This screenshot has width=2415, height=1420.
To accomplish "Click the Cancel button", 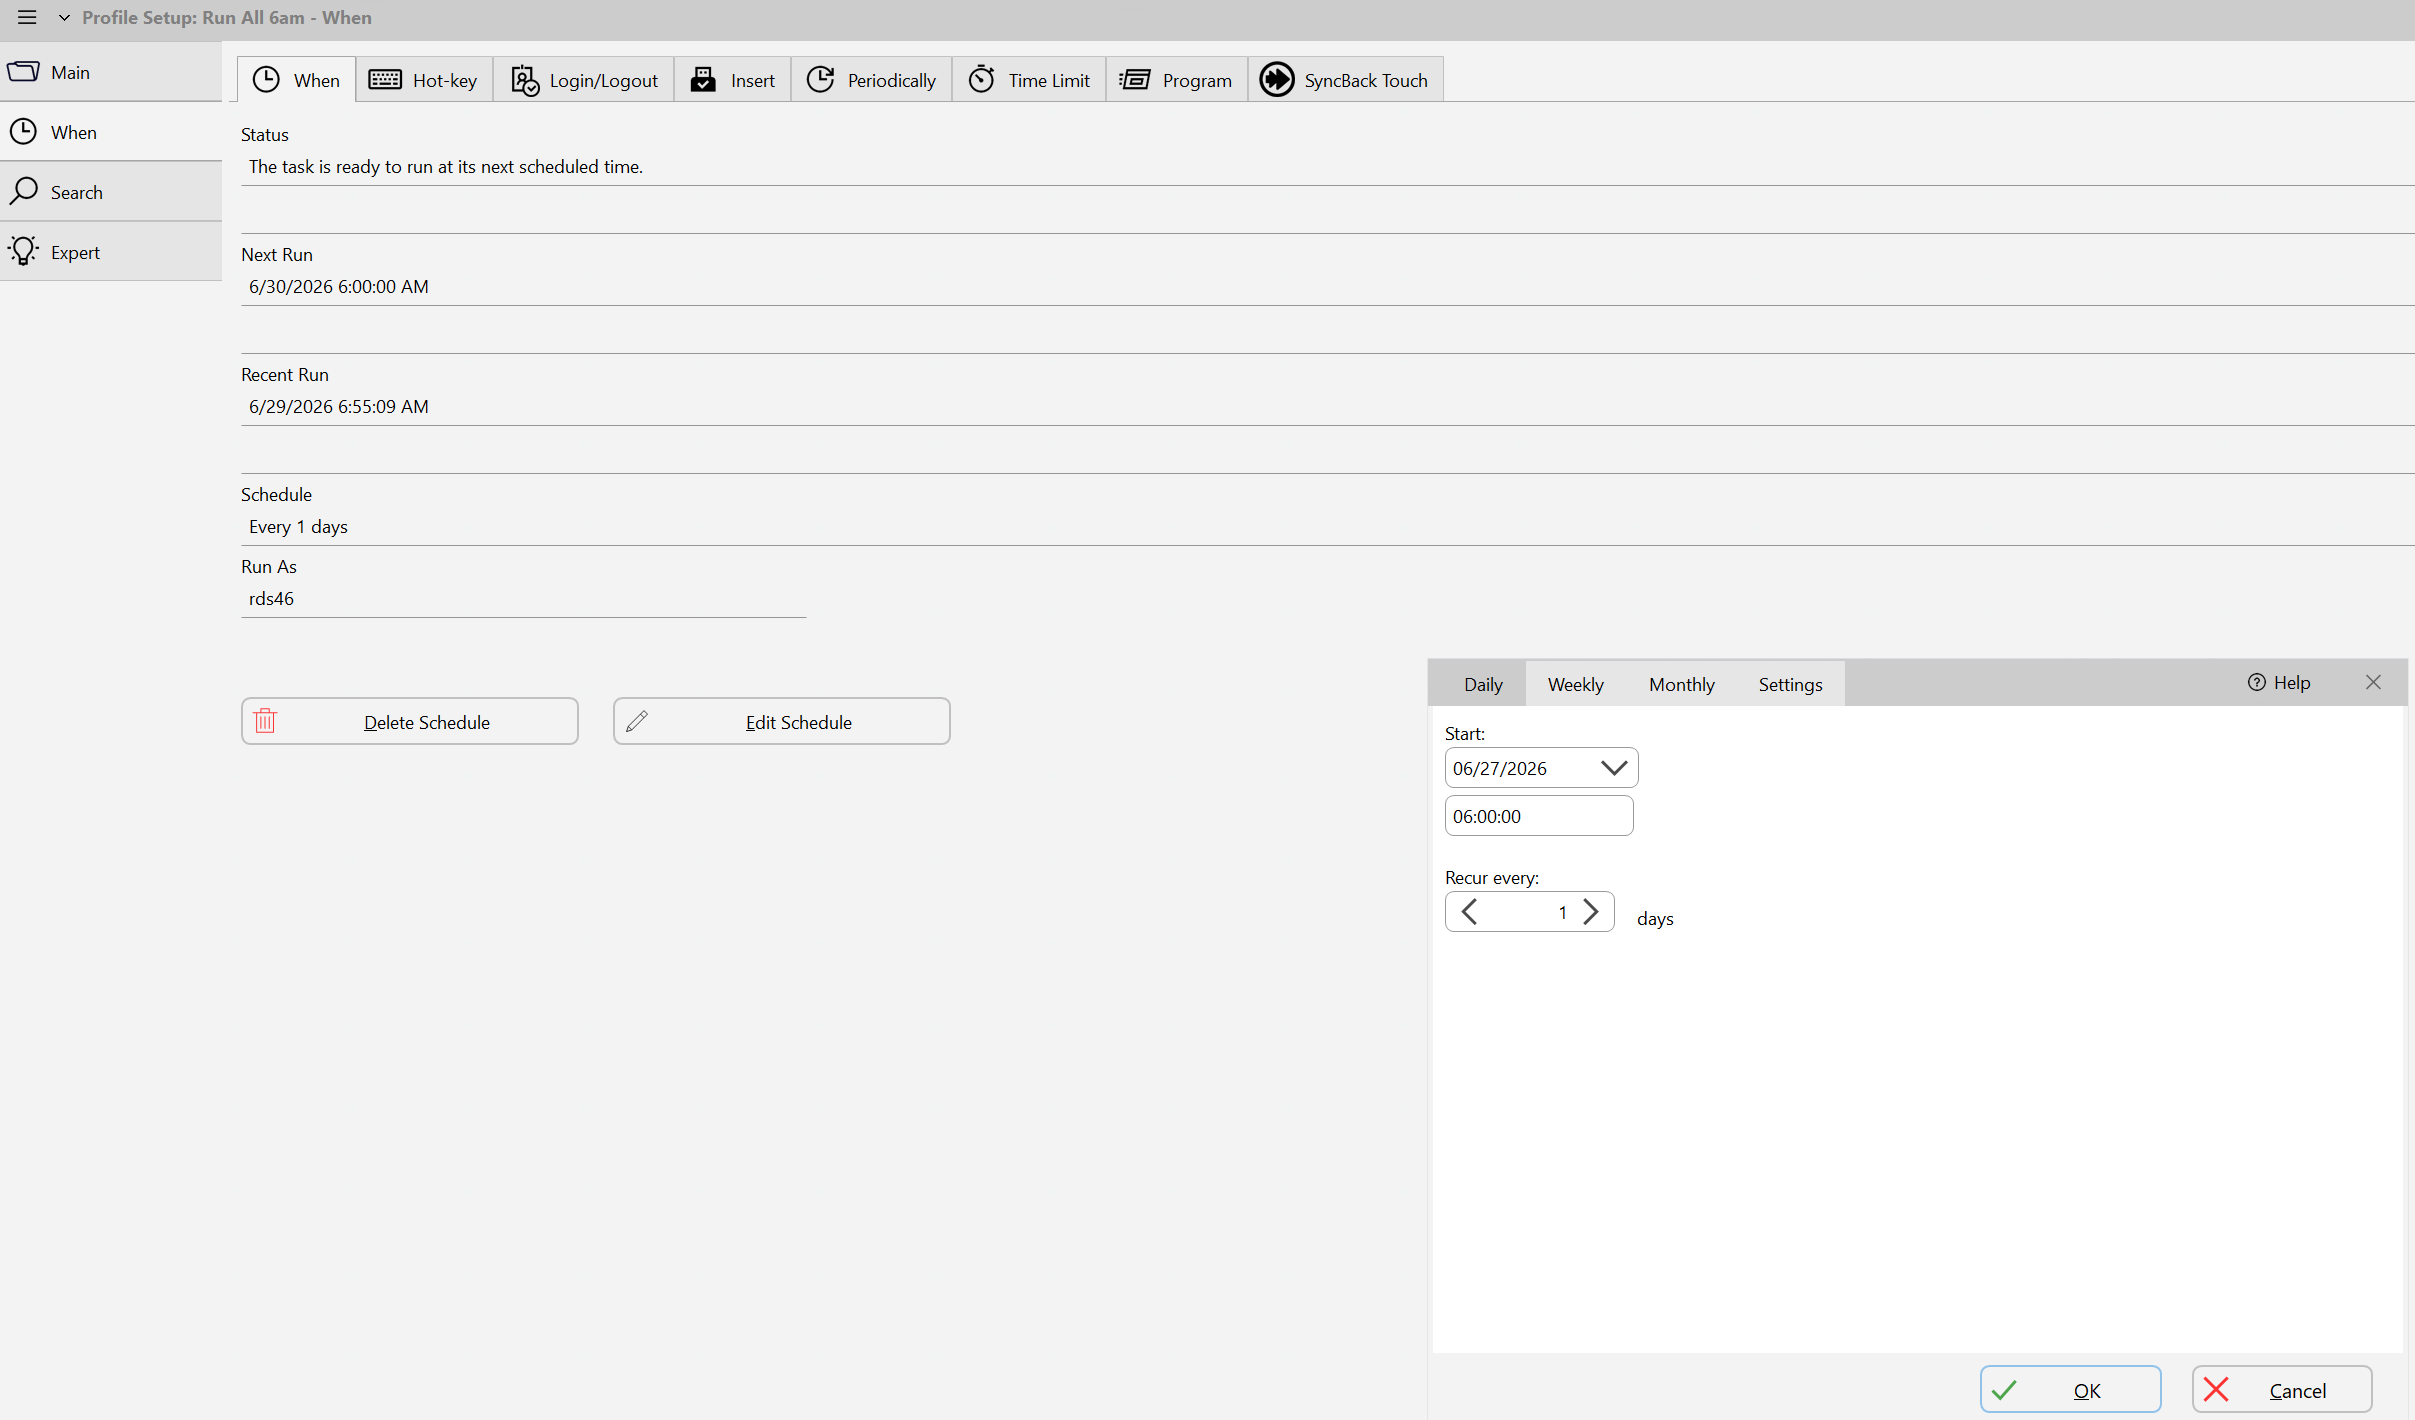I will [2282, 1390].
